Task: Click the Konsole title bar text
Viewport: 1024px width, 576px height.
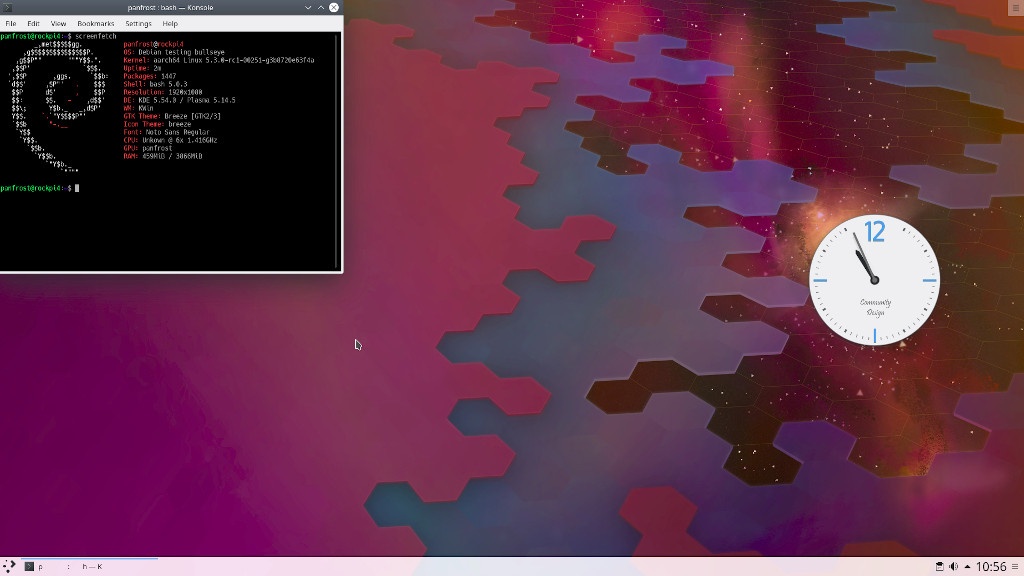Action: 170,8
